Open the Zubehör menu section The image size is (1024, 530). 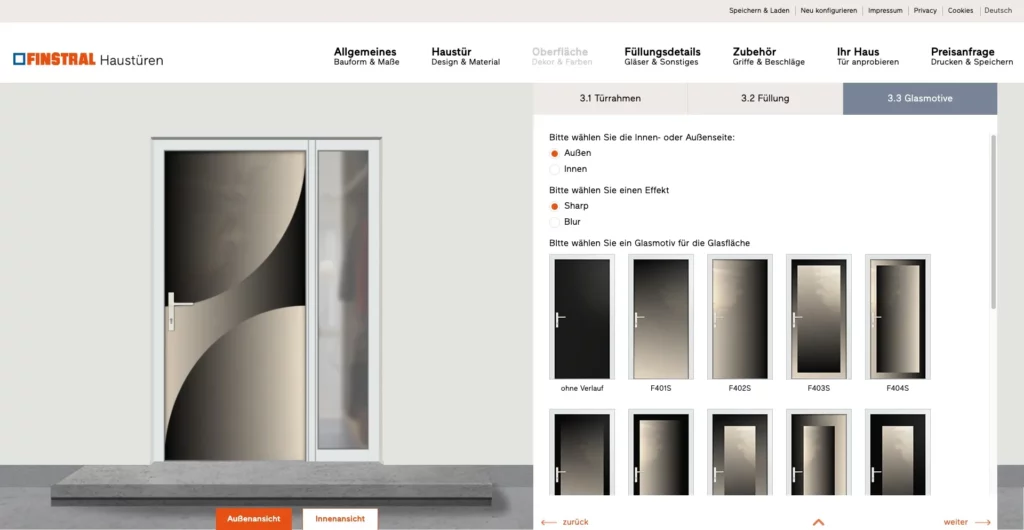tap(769, 56)
